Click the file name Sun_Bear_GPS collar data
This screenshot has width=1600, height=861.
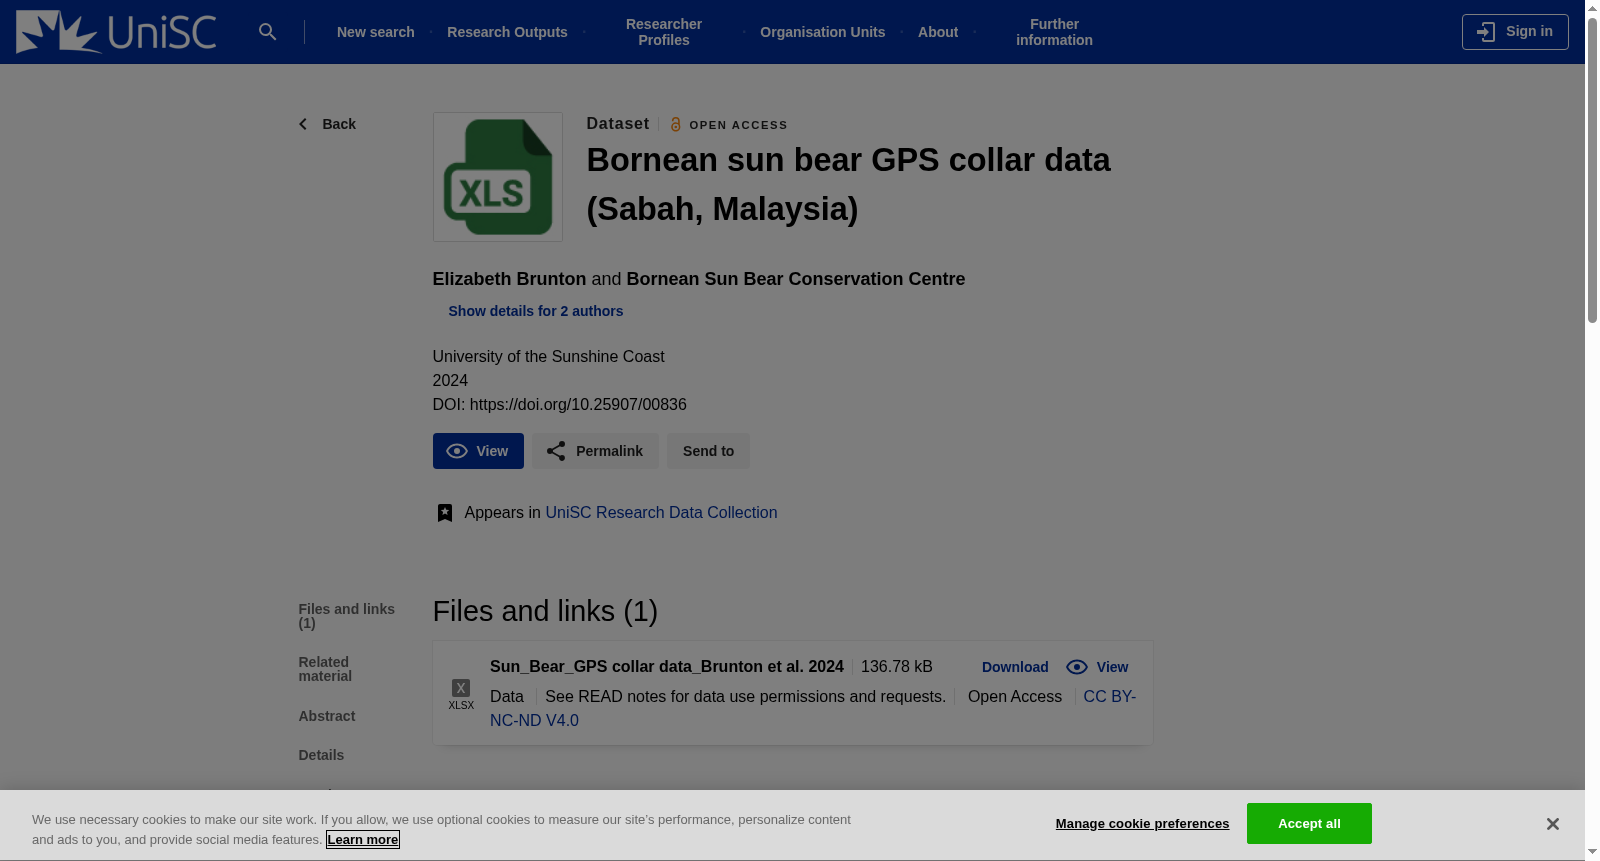coord(666,667)
